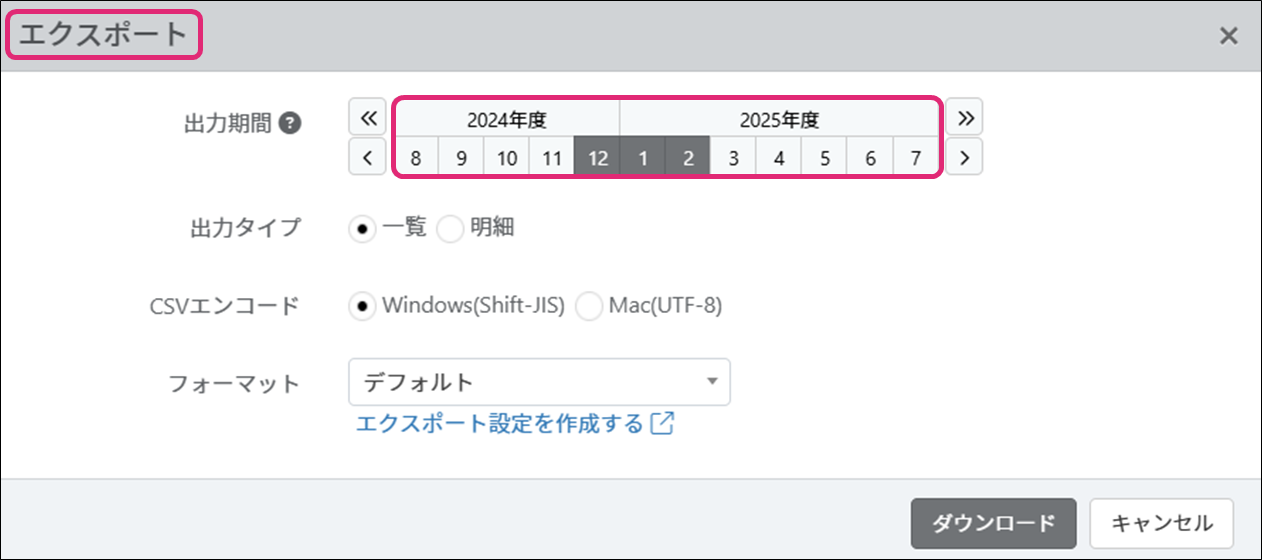Select month 12 in the period selector
The image size is (1262, 560).
tap(597, 158)
